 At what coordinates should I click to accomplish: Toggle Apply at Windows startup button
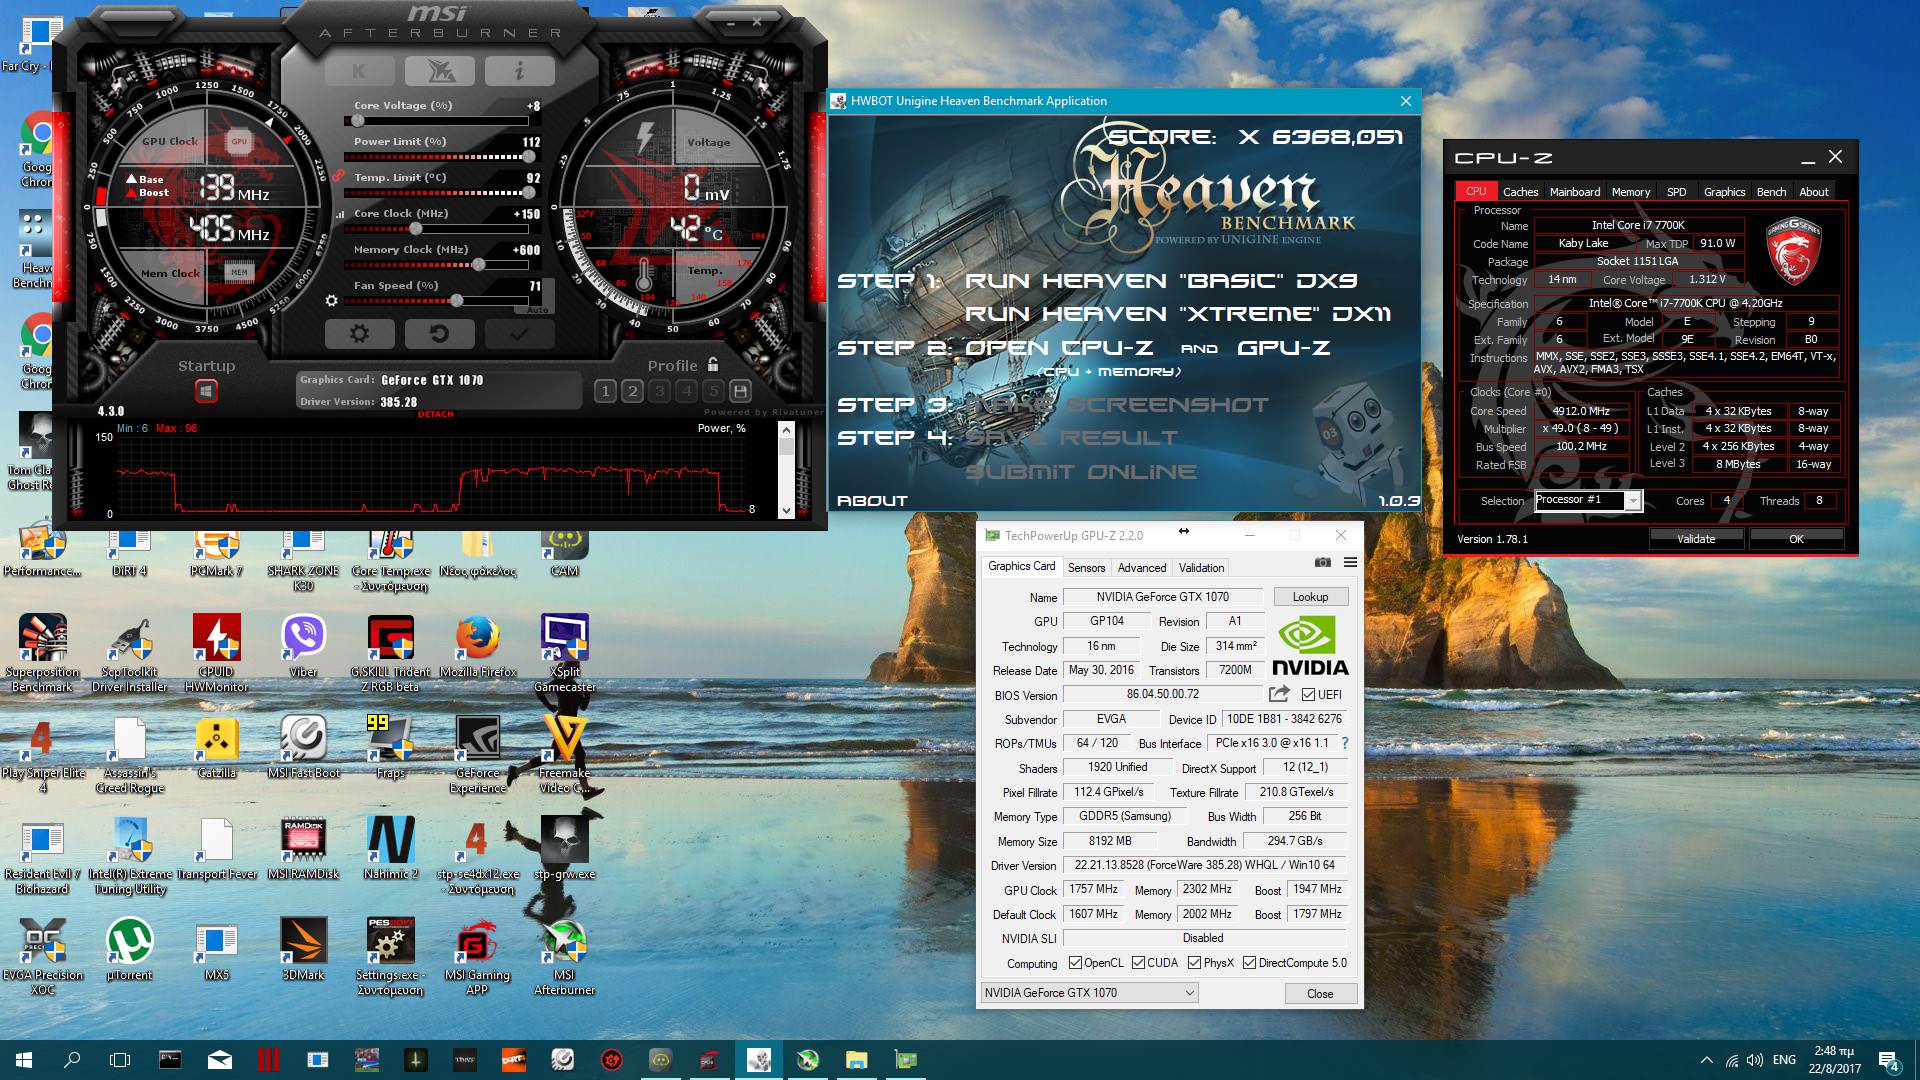click(x=206, y=391)
